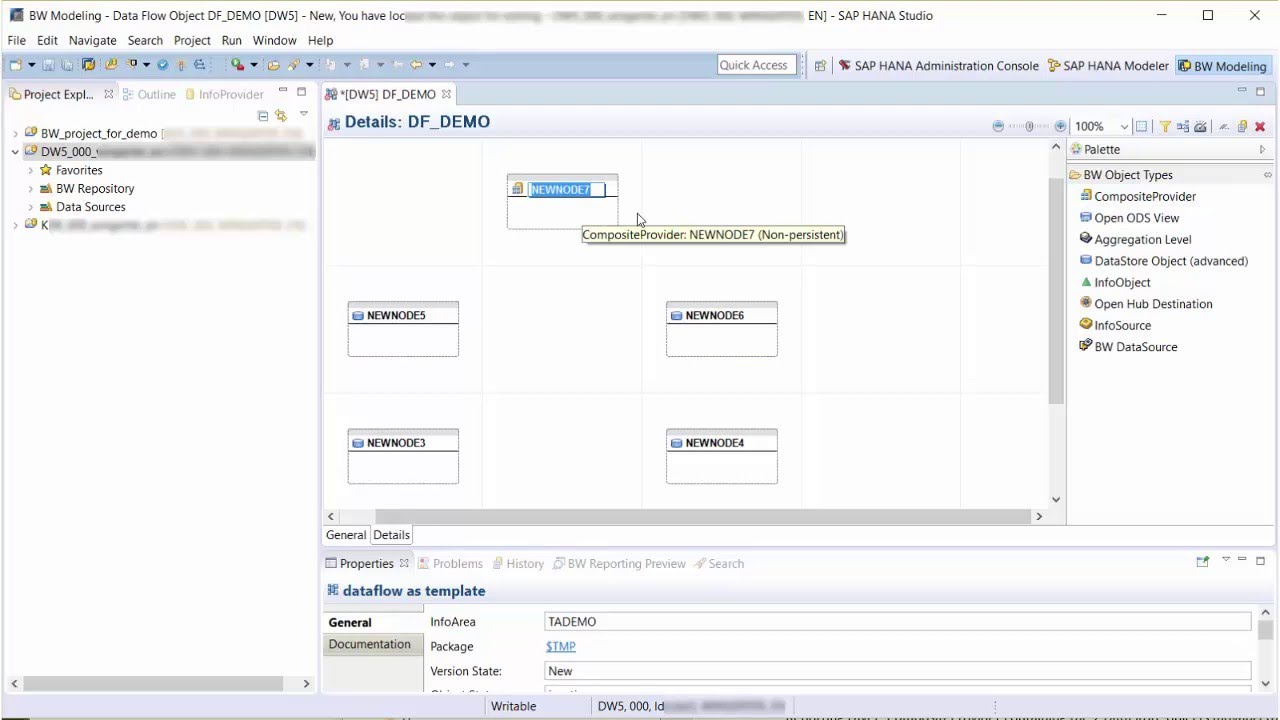Open the Navigate menu

click(92, 40)
